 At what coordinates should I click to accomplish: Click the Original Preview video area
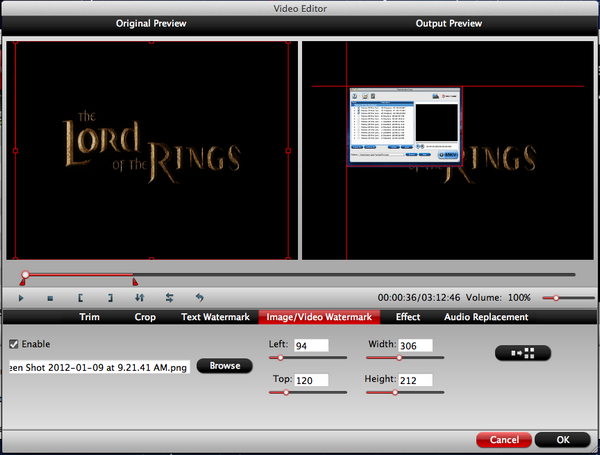[152, 150]
